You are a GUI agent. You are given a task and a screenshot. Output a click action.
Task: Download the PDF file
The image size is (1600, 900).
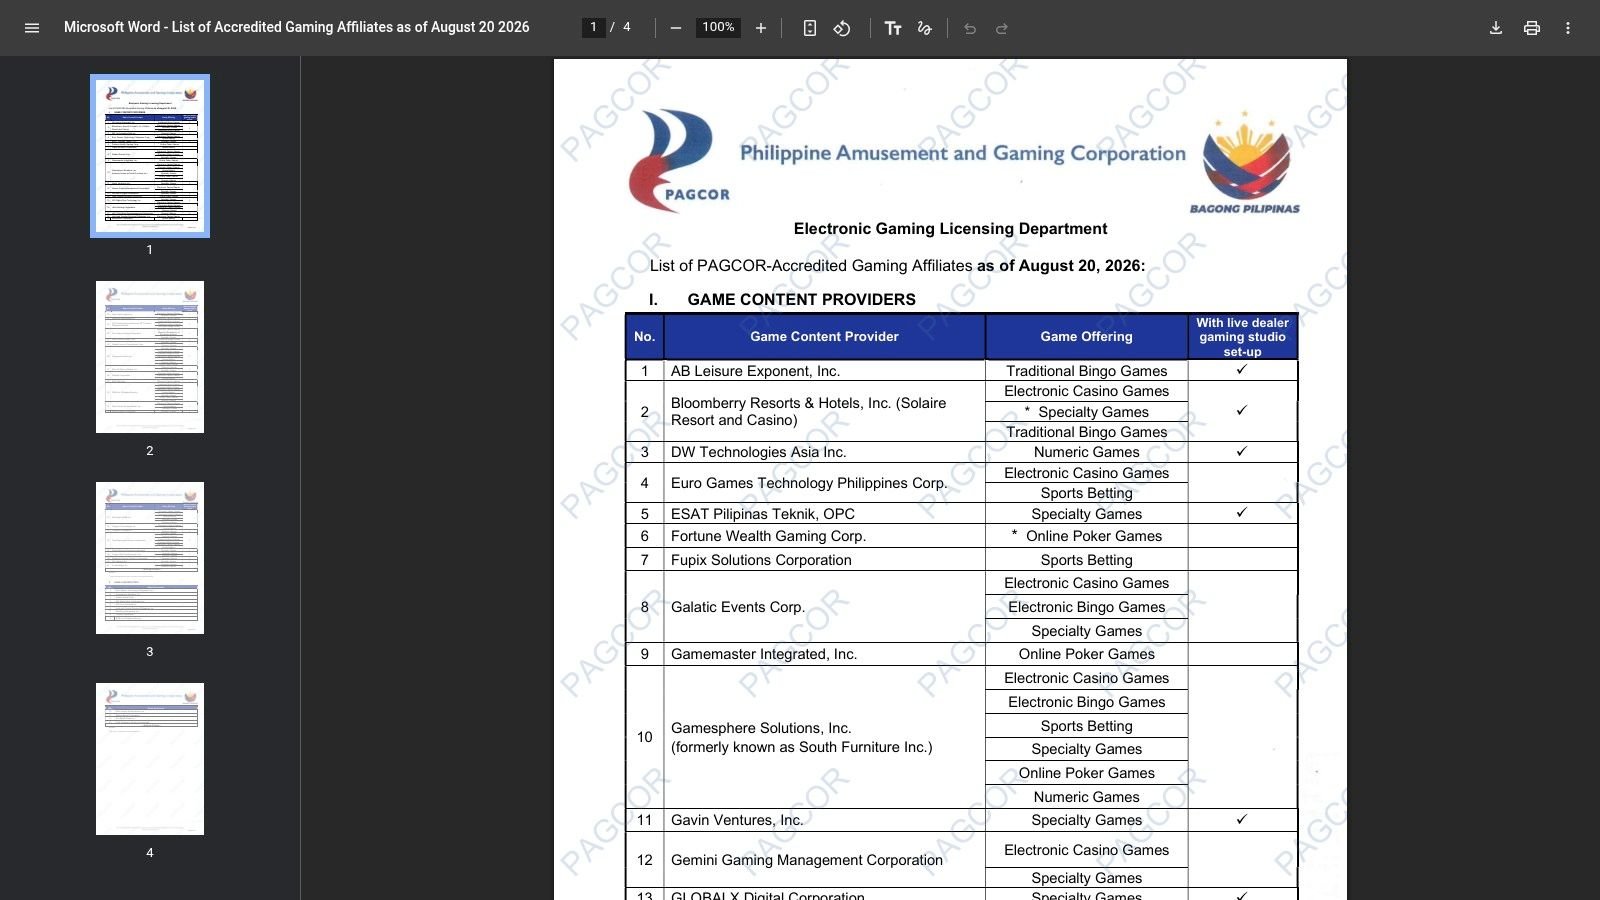pyautogui.click(x=1496, y=28)
